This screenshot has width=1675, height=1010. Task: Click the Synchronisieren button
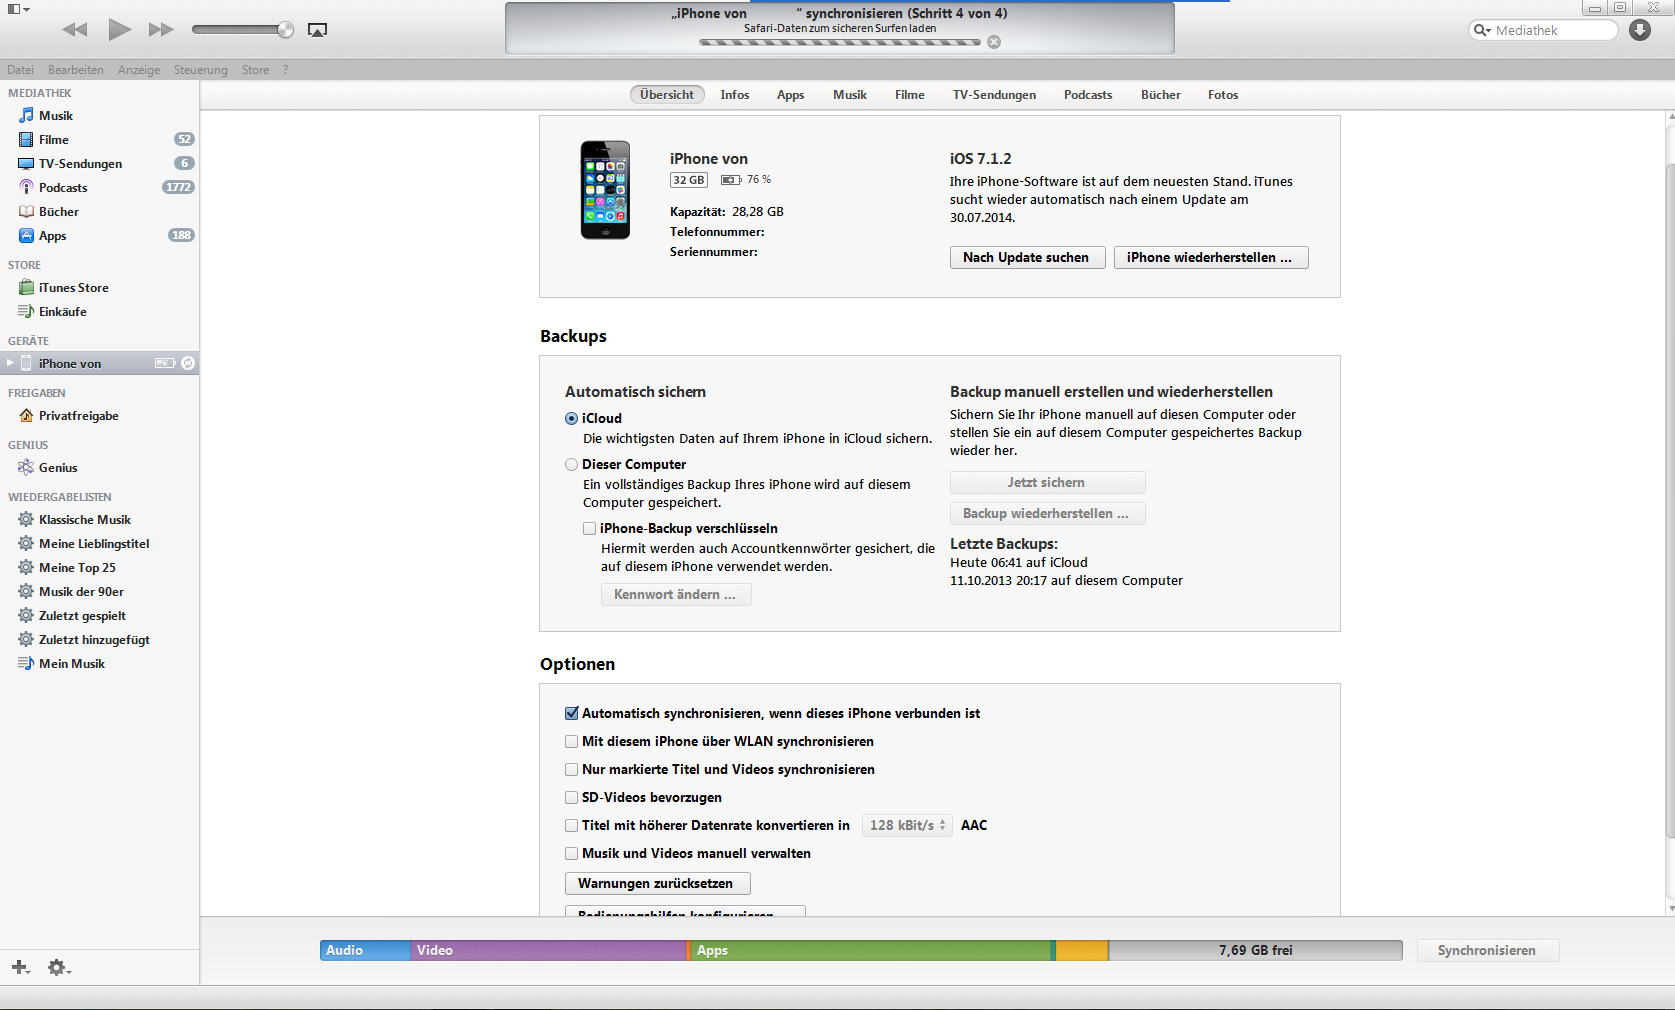pos(1487,950)
